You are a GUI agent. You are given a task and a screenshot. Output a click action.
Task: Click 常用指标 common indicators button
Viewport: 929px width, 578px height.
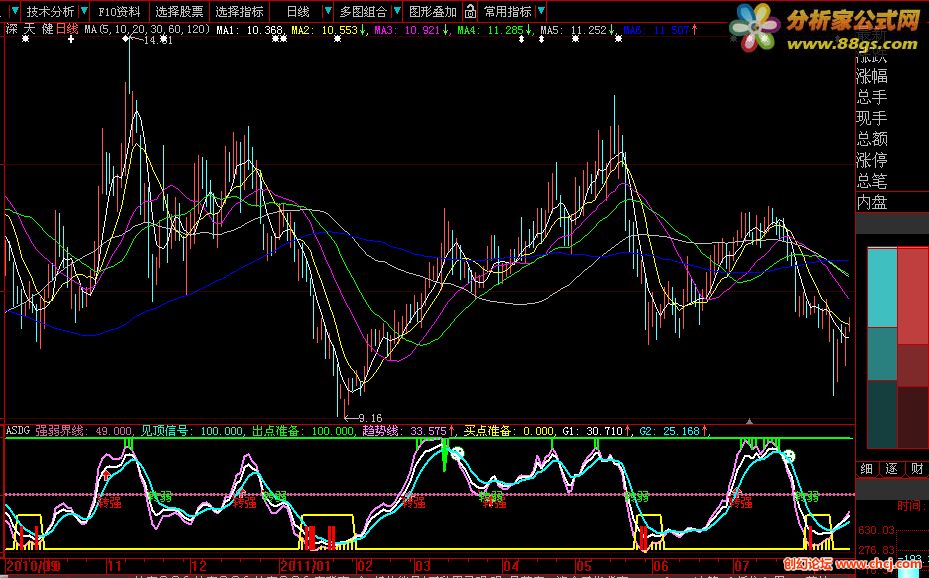click(507, 11)
